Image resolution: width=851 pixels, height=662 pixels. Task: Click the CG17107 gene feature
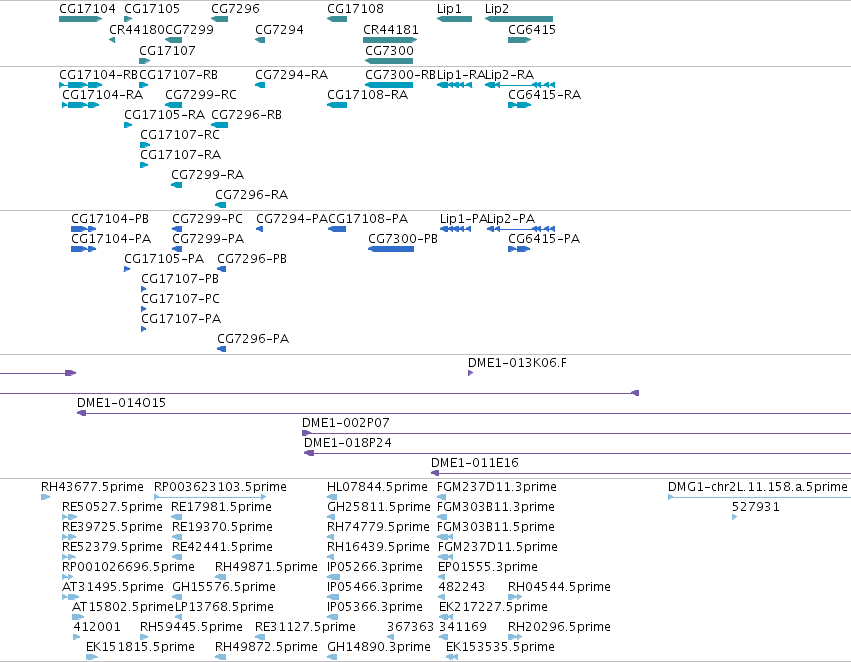coord(144,61)
